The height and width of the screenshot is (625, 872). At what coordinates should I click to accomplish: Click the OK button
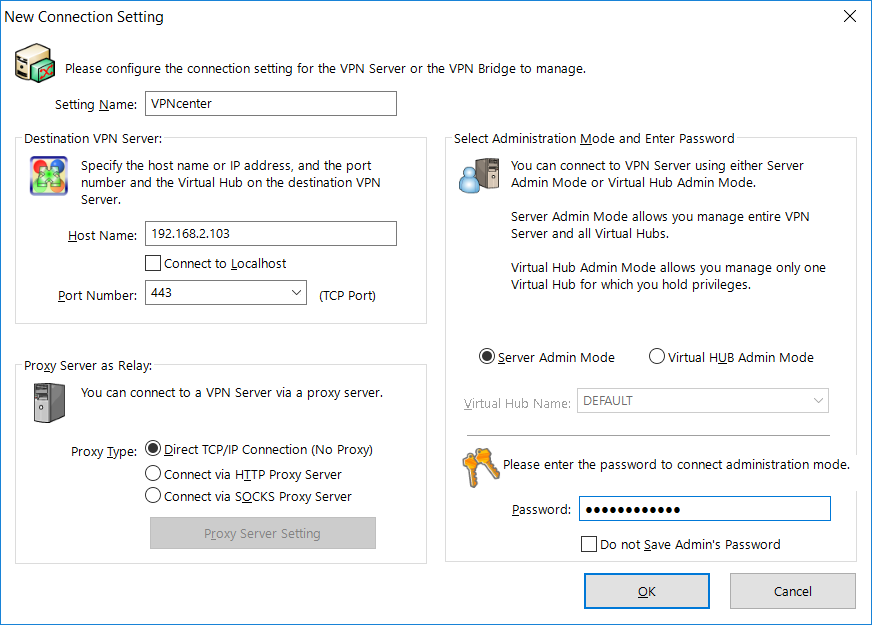(x=647, y=591)
